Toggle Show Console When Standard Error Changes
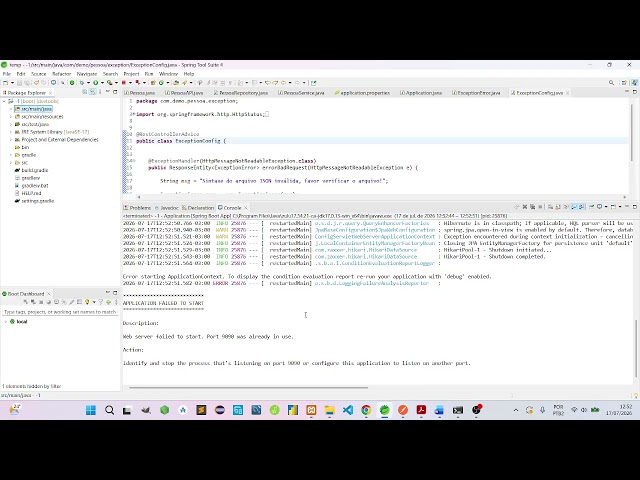The width and height of the screenshot is (640, 480). (582, 207)
